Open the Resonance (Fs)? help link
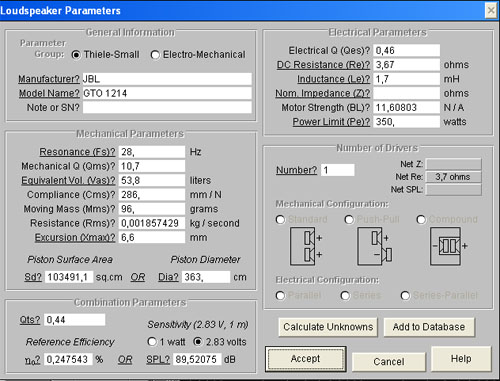This screenshot has height=381, width=500. coord(77,152)
